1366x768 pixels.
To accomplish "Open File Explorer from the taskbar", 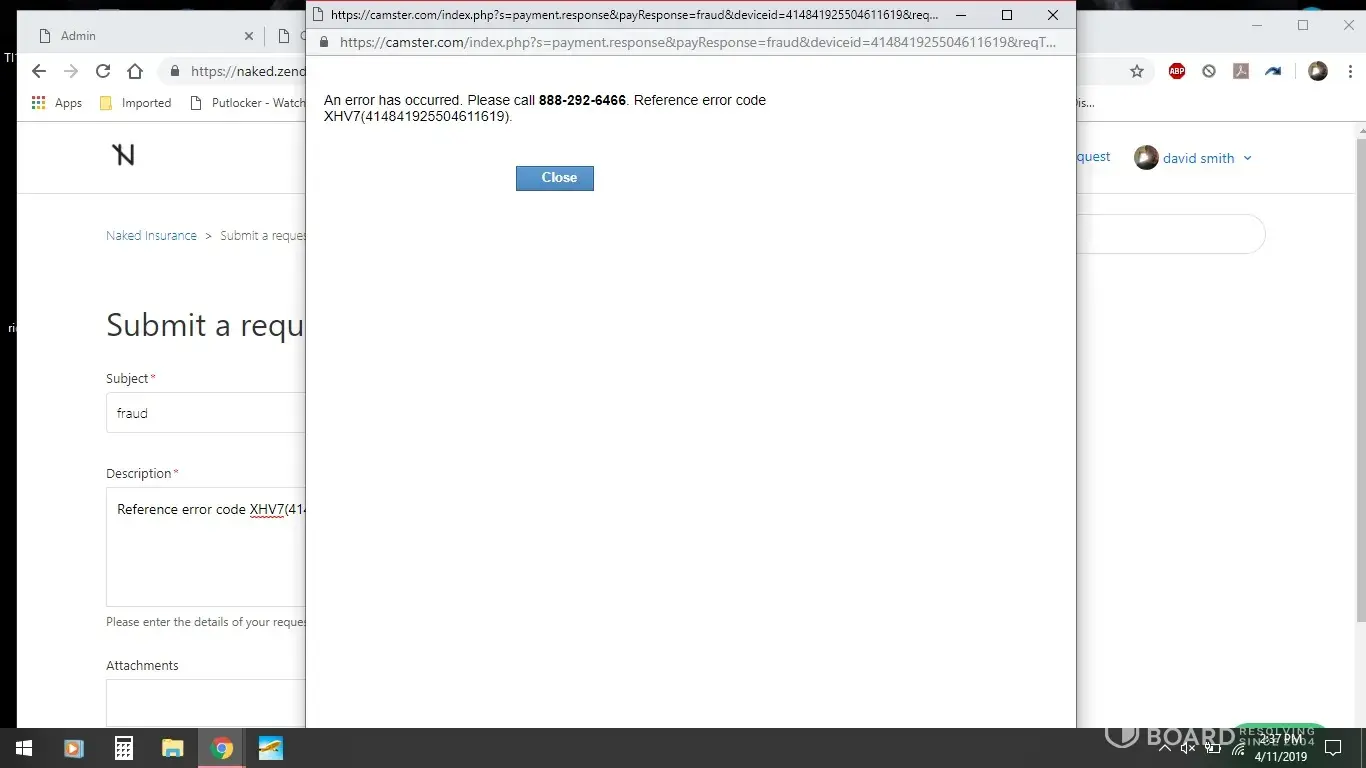I will 173,748.
